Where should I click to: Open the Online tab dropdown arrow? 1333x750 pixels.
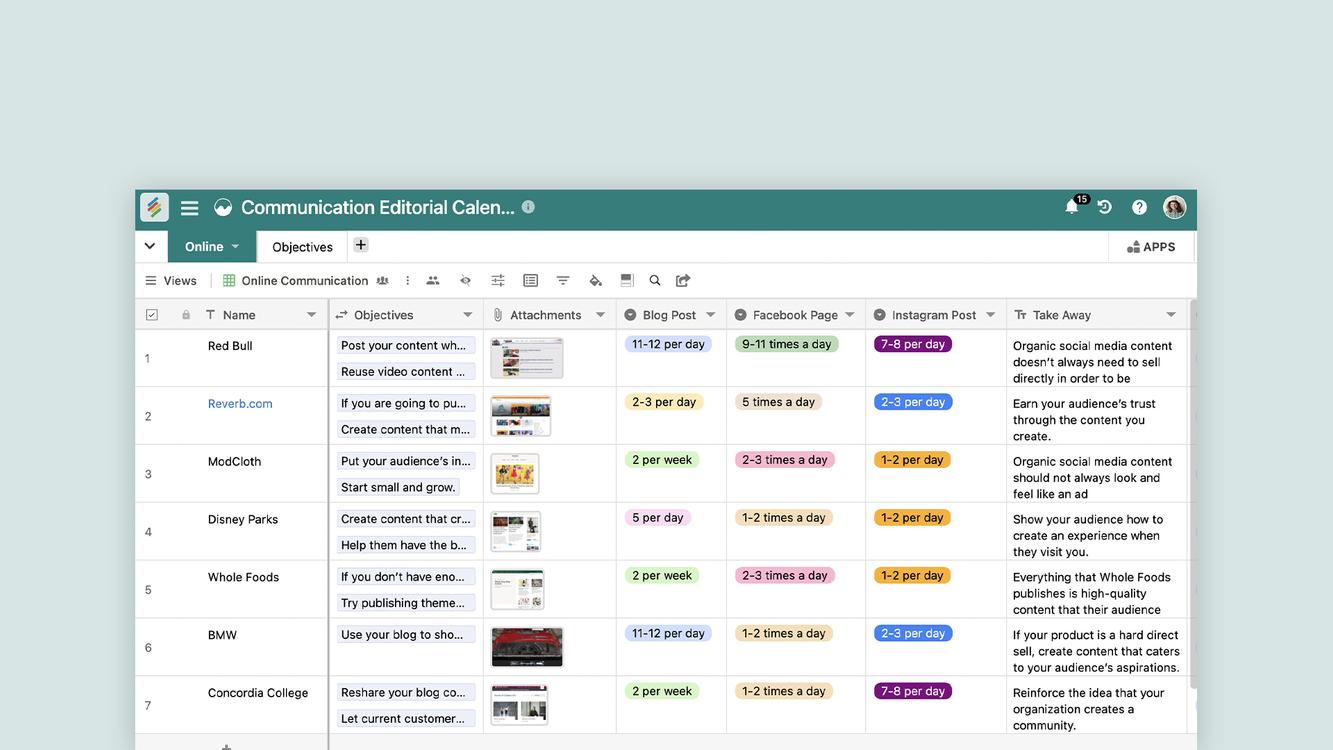(x=236, y=246)
